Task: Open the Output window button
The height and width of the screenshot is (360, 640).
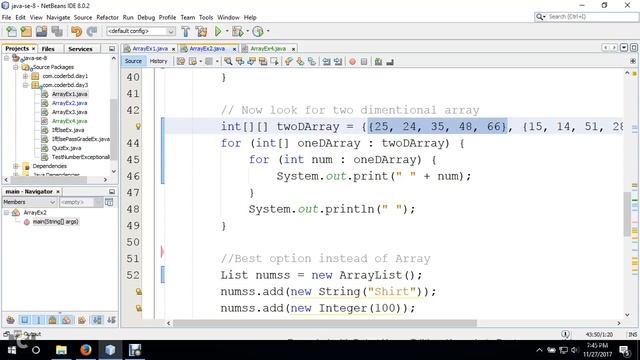Action: point(28,334)
